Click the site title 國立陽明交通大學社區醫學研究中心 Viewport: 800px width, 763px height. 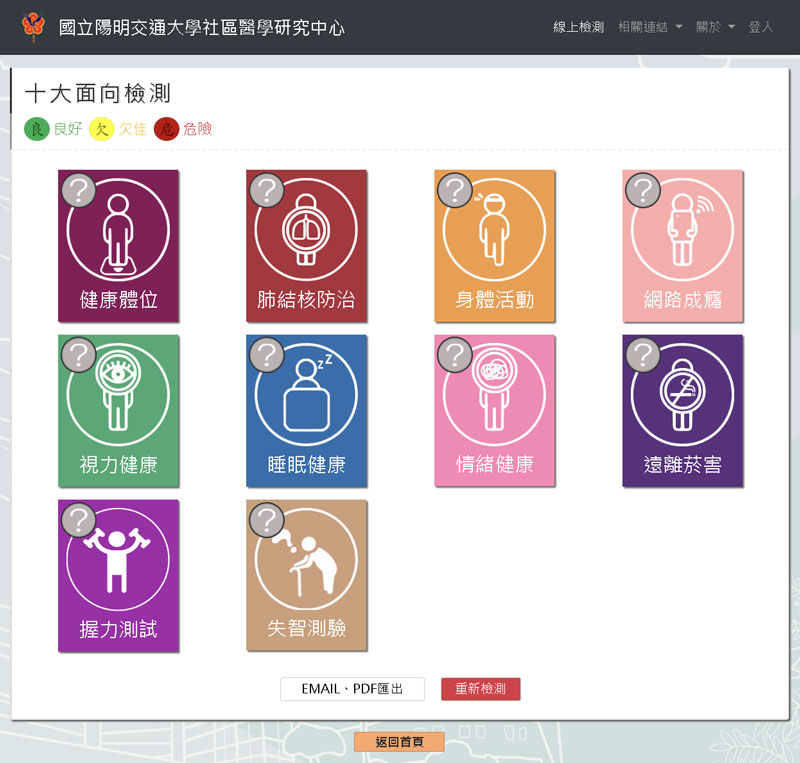point(202,28)
